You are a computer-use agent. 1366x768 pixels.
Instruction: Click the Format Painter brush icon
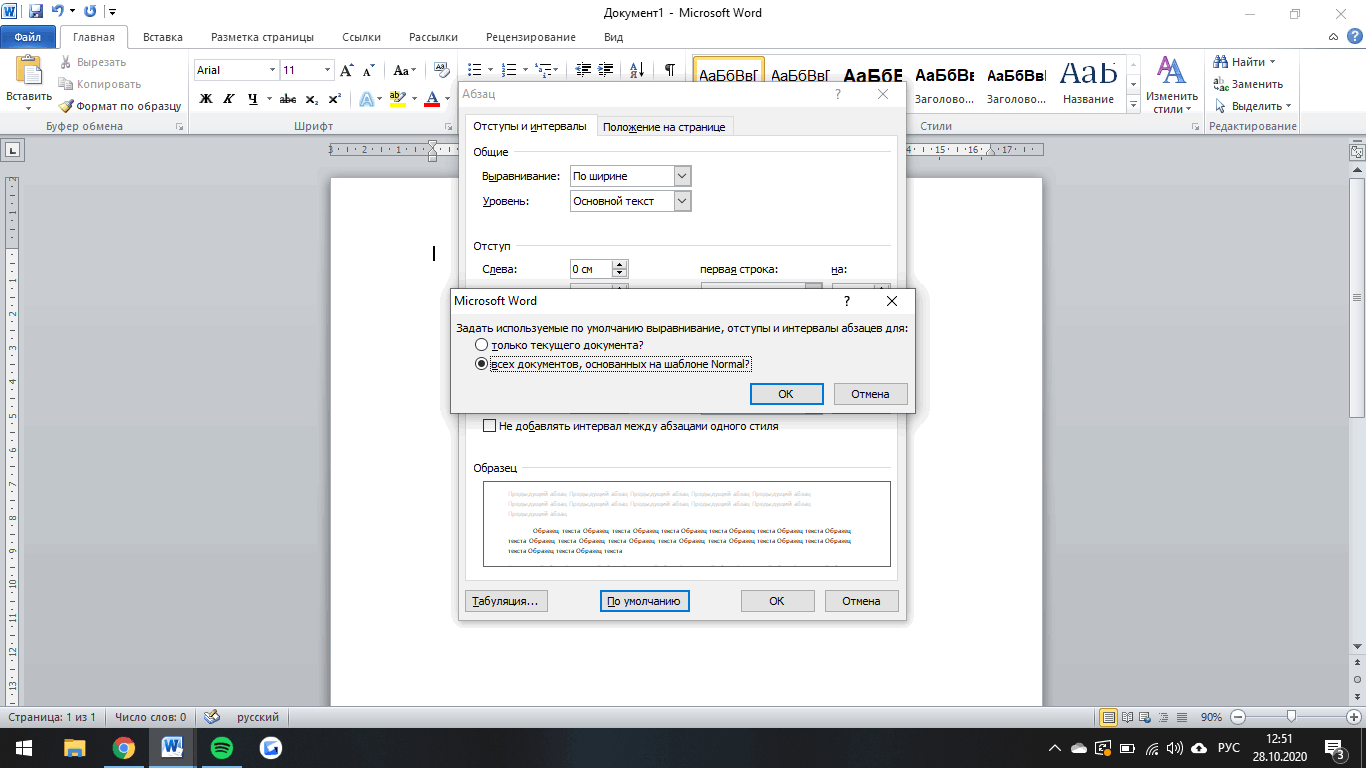(66, 106)
